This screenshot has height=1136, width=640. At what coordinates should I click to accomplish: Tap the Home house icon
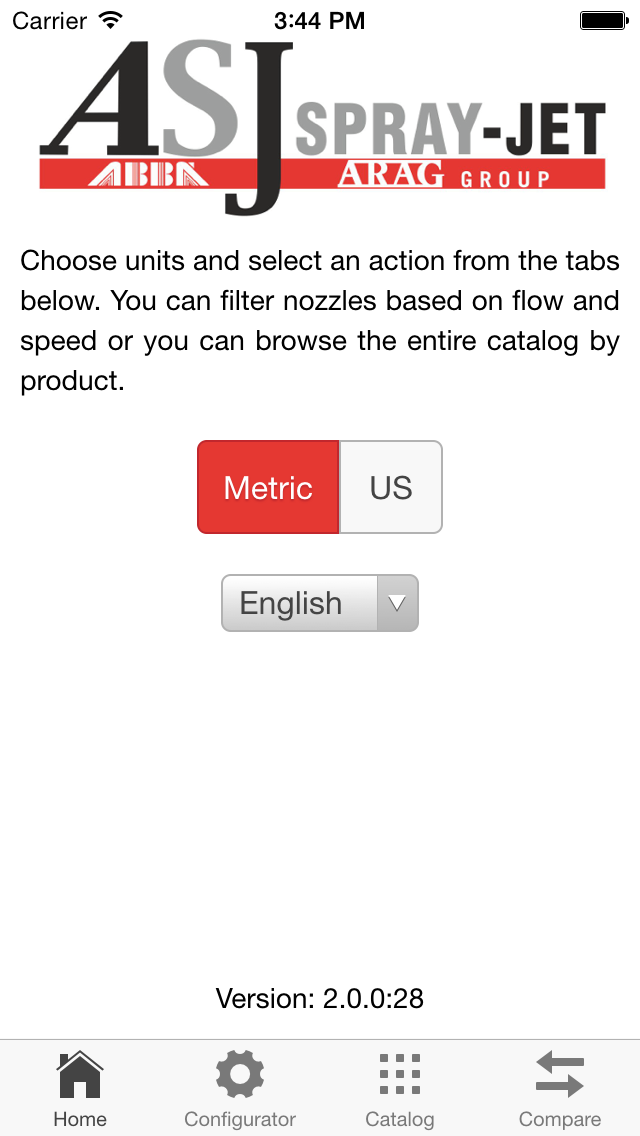(80, 1075)
